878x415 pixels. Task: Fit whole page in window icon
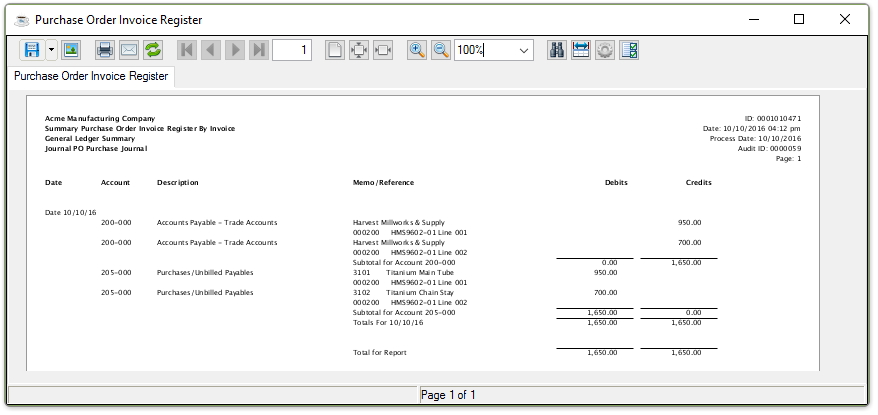(358, 50)
